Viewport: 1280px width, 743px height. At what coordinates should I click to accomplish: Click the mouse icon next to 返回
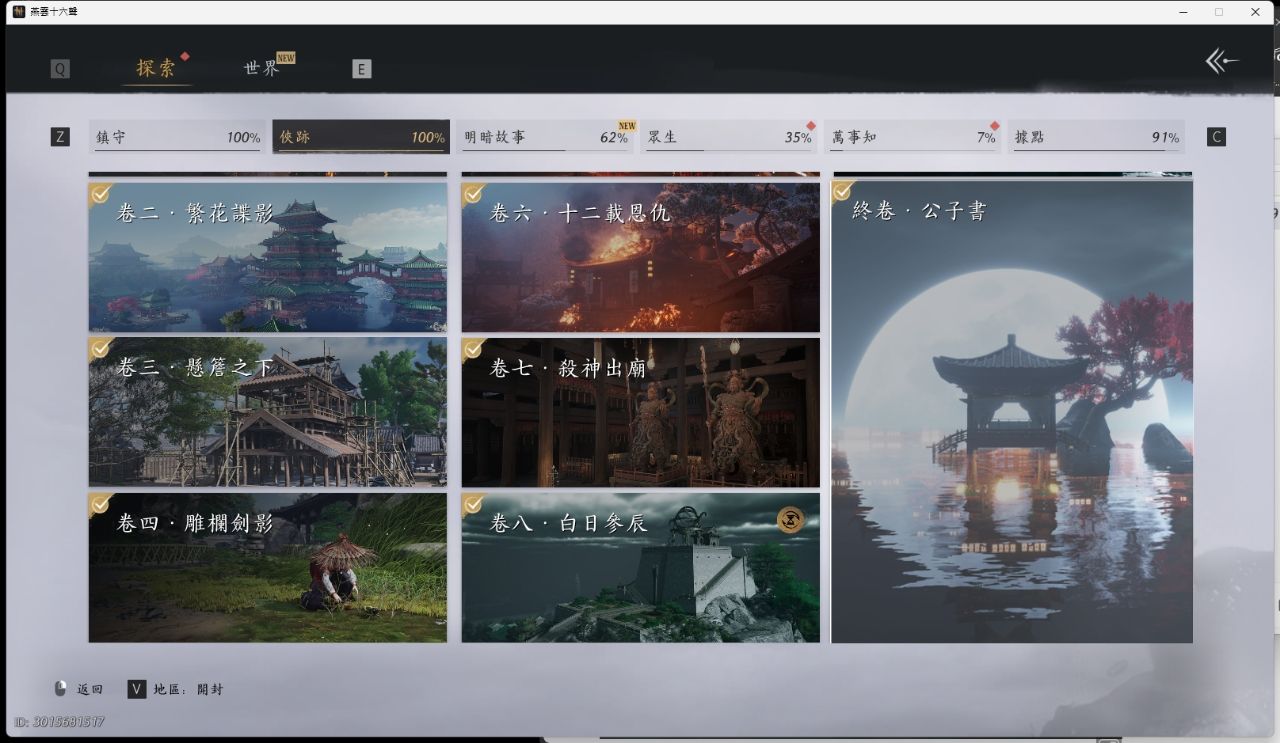61,689
